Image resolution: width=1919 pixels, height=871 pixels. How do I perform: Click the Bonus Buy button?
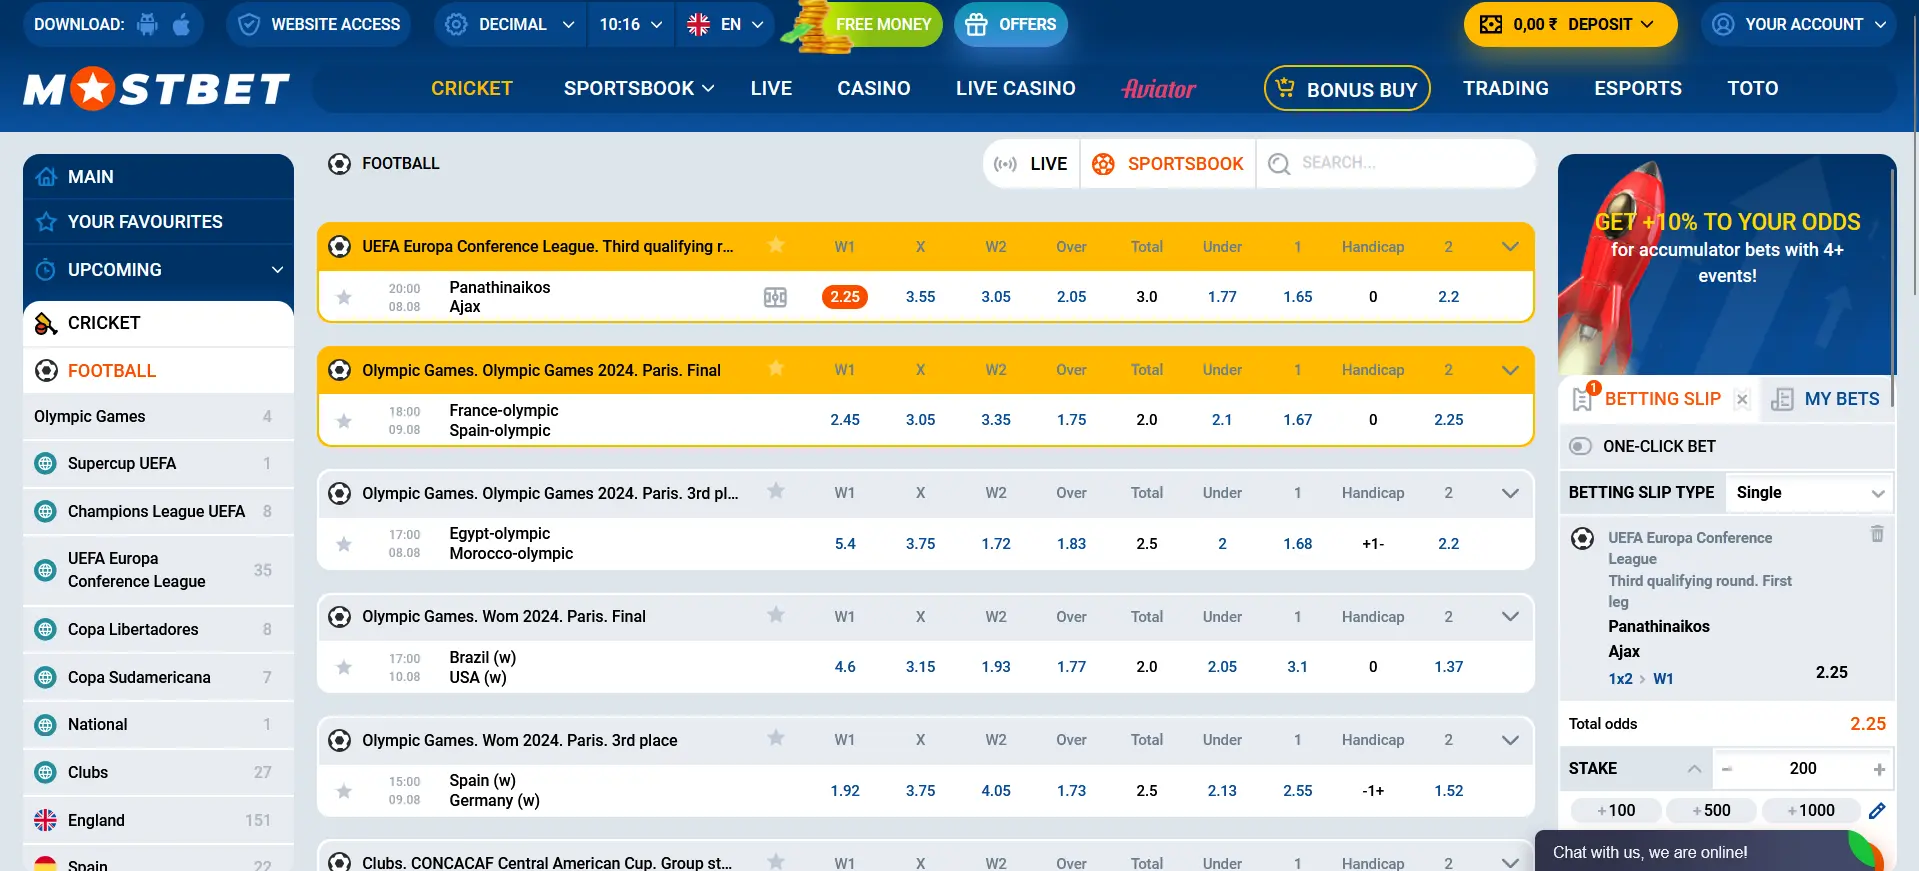click(x=1347, y=88)
